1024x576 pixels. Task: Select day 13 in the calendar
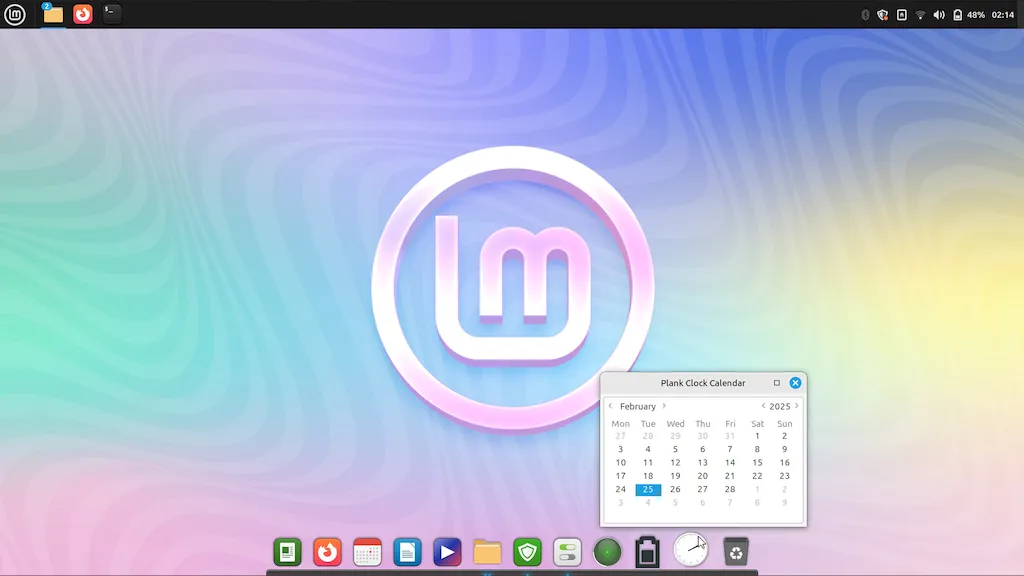(703, 462)
